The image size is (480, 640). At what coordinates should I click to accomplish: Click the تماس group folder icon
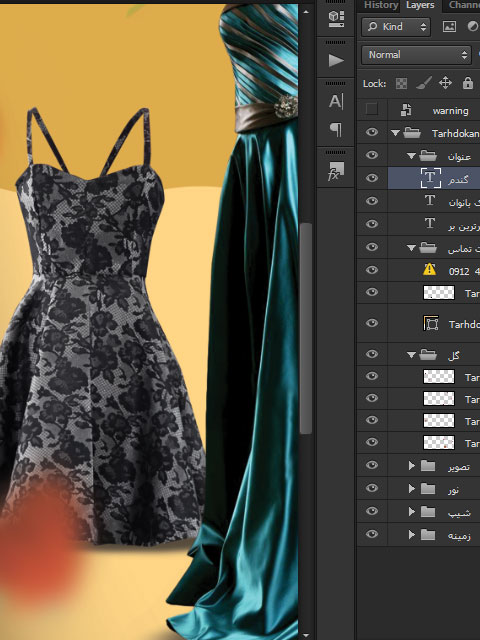coord(428,247)
